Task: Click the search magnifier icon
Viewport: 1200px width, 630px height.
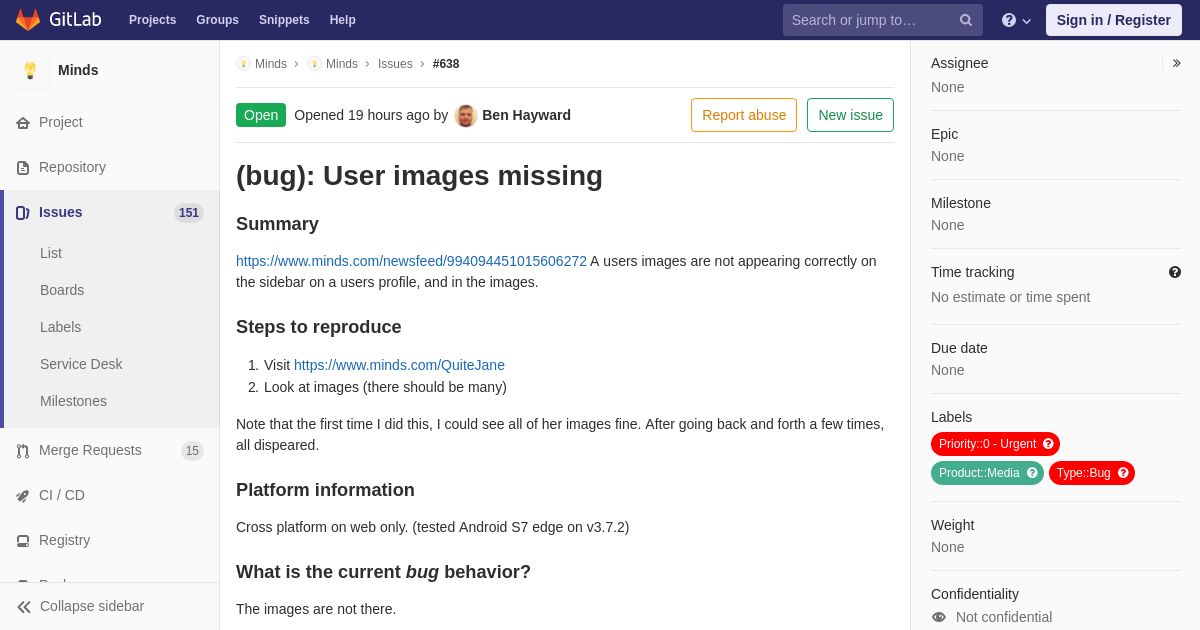Action: [966, 20]
